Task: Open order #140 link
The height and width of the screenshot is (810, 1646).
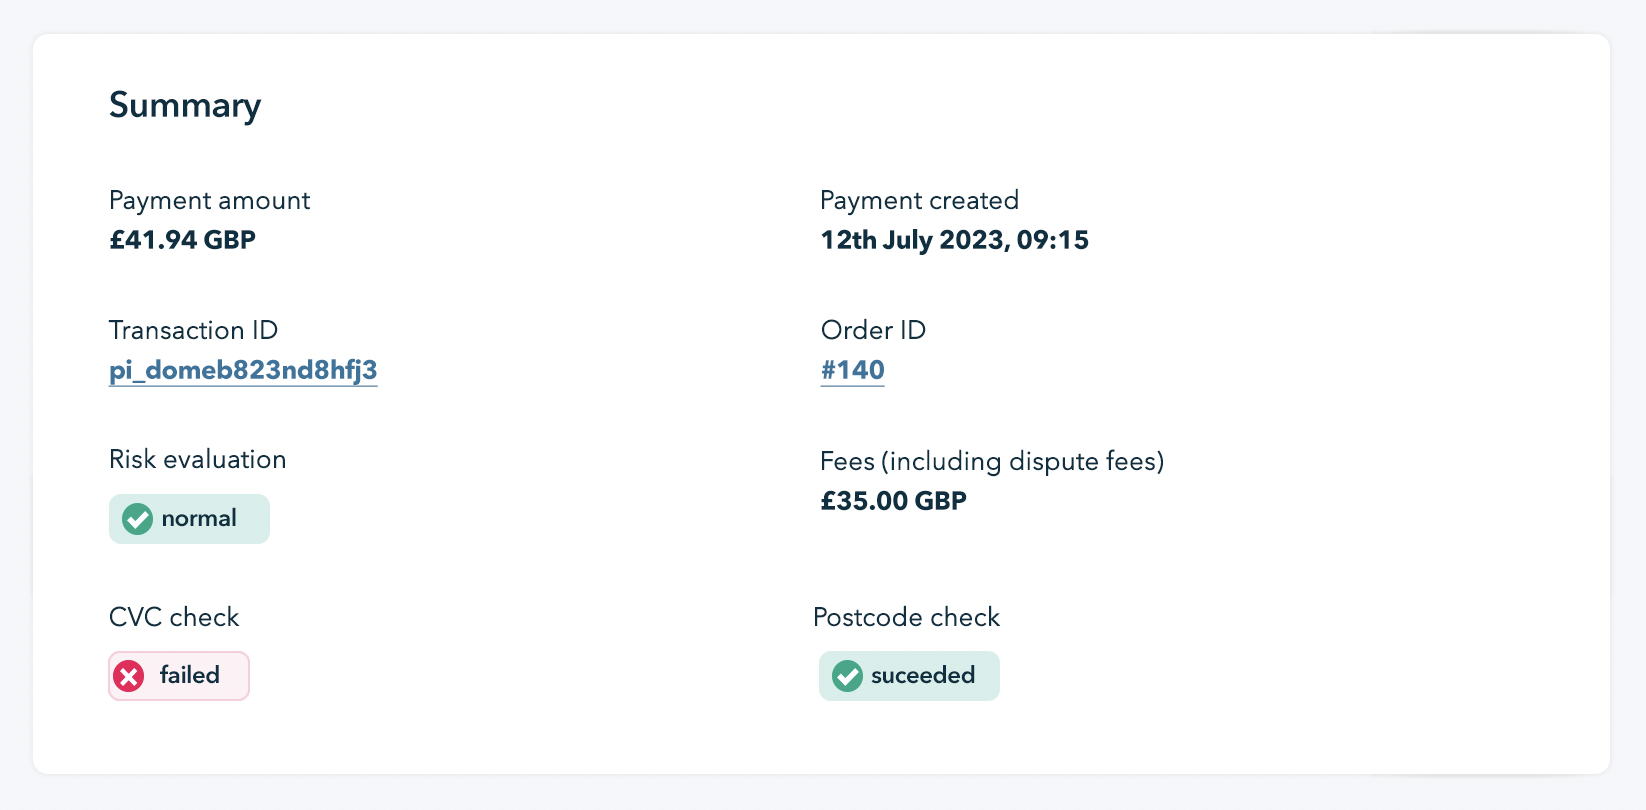Action: [853, 371]
